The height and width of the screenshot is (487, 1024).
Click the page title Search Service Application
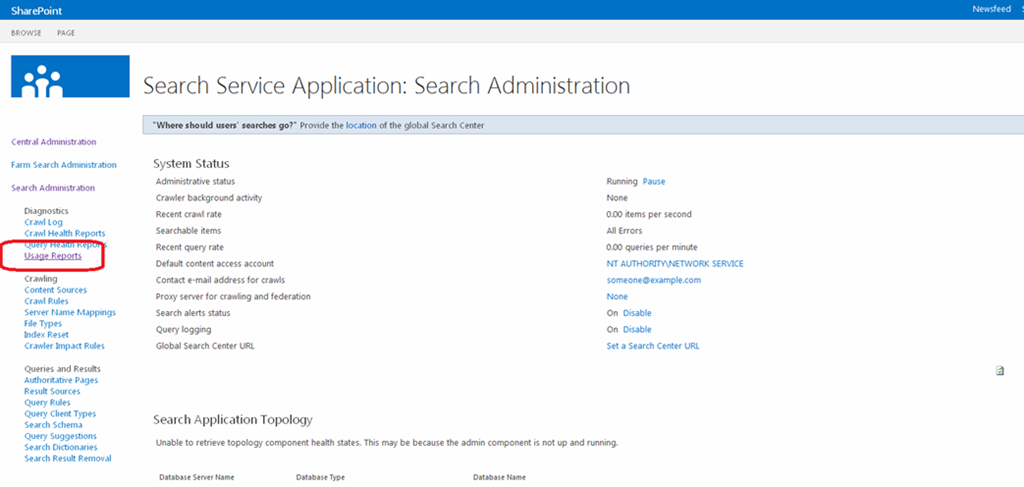[x=387, y=86]
